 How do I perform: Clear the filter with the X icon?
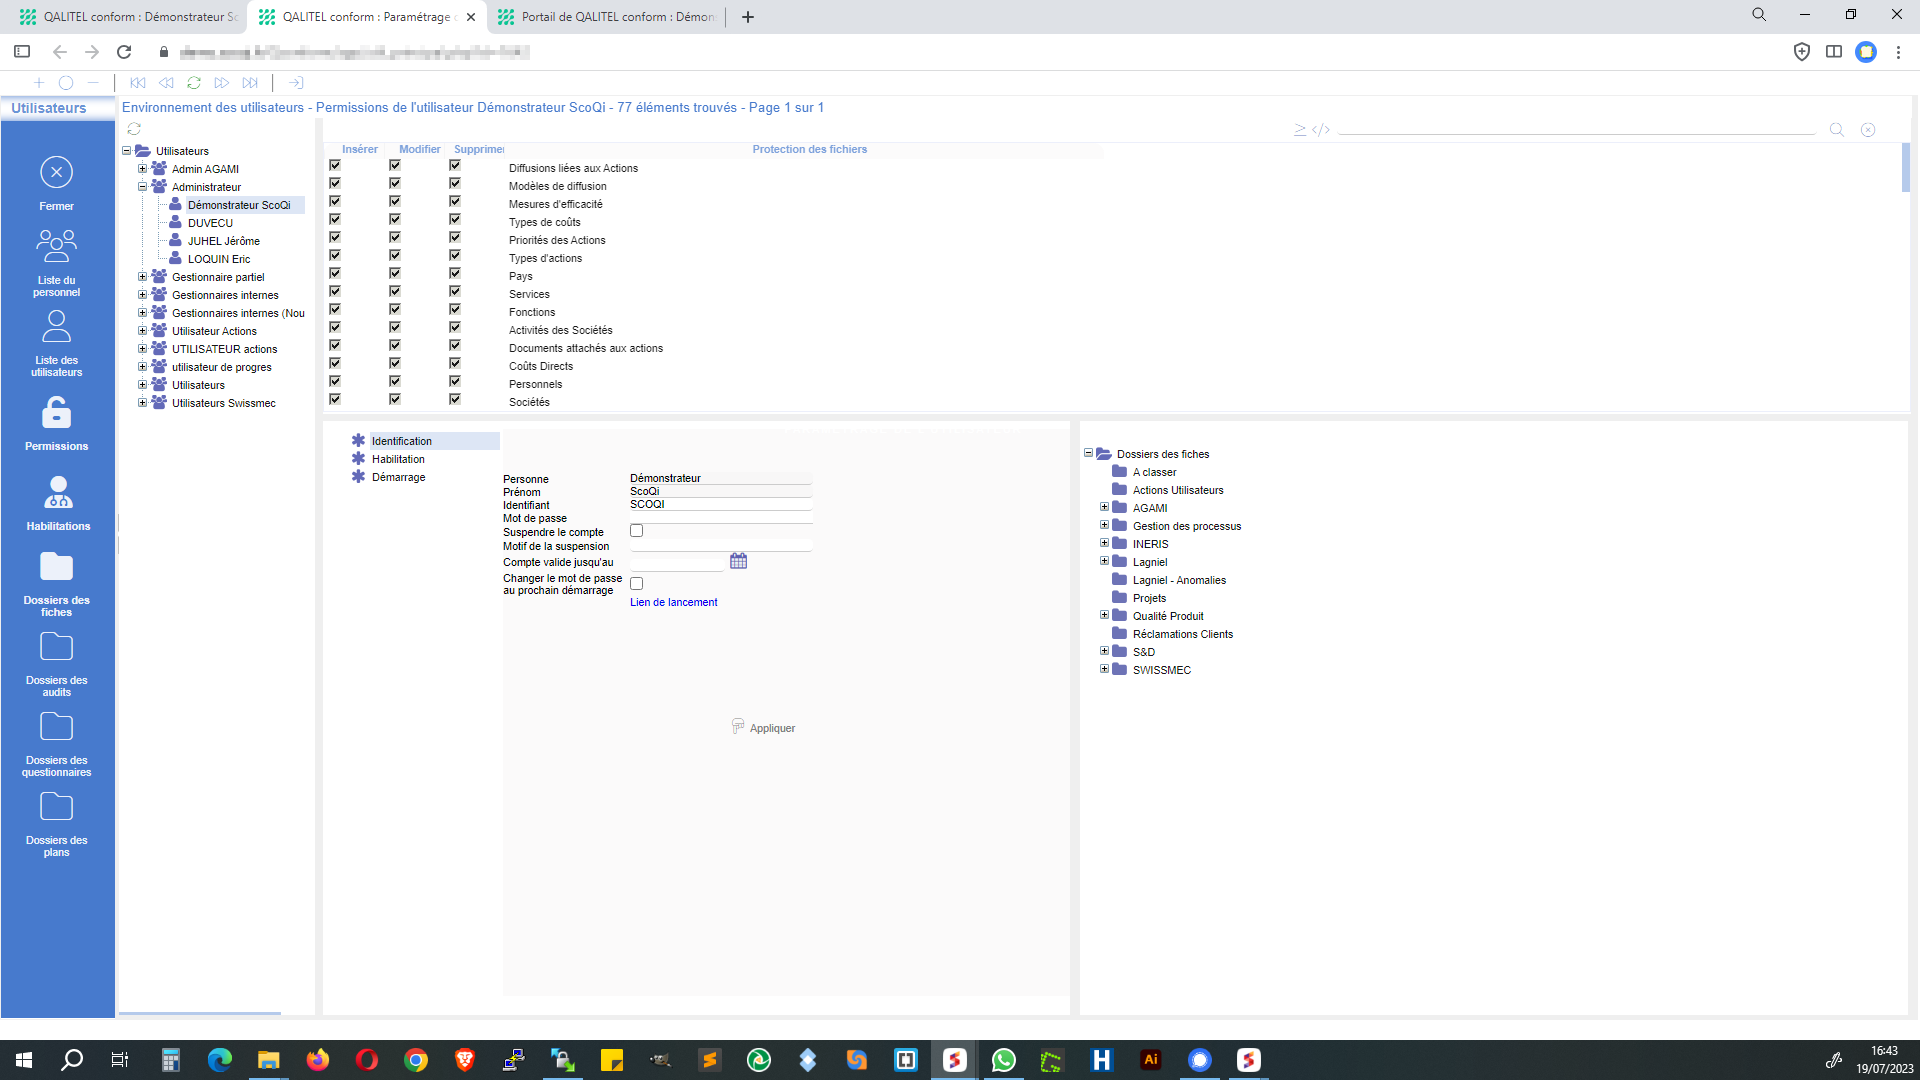coord(1868,130)
